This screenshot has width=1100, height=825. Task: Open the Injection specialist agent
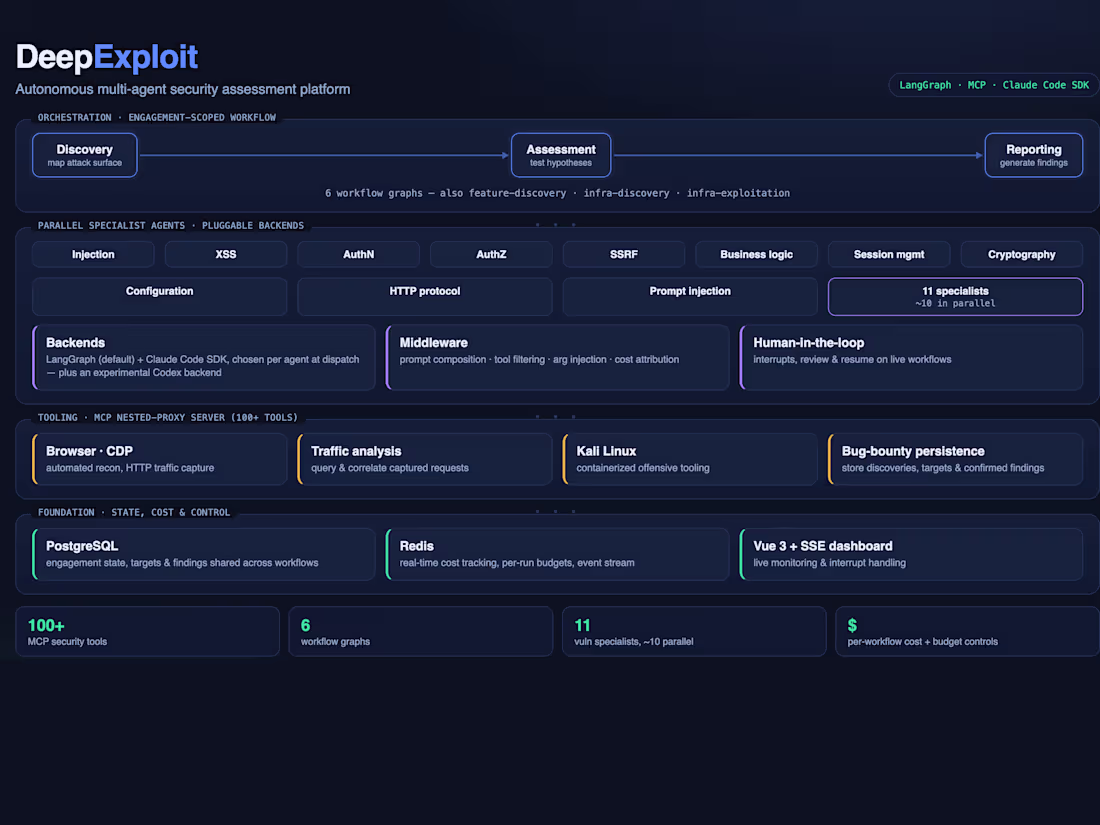pyautogui.click(x=93, y=254)
